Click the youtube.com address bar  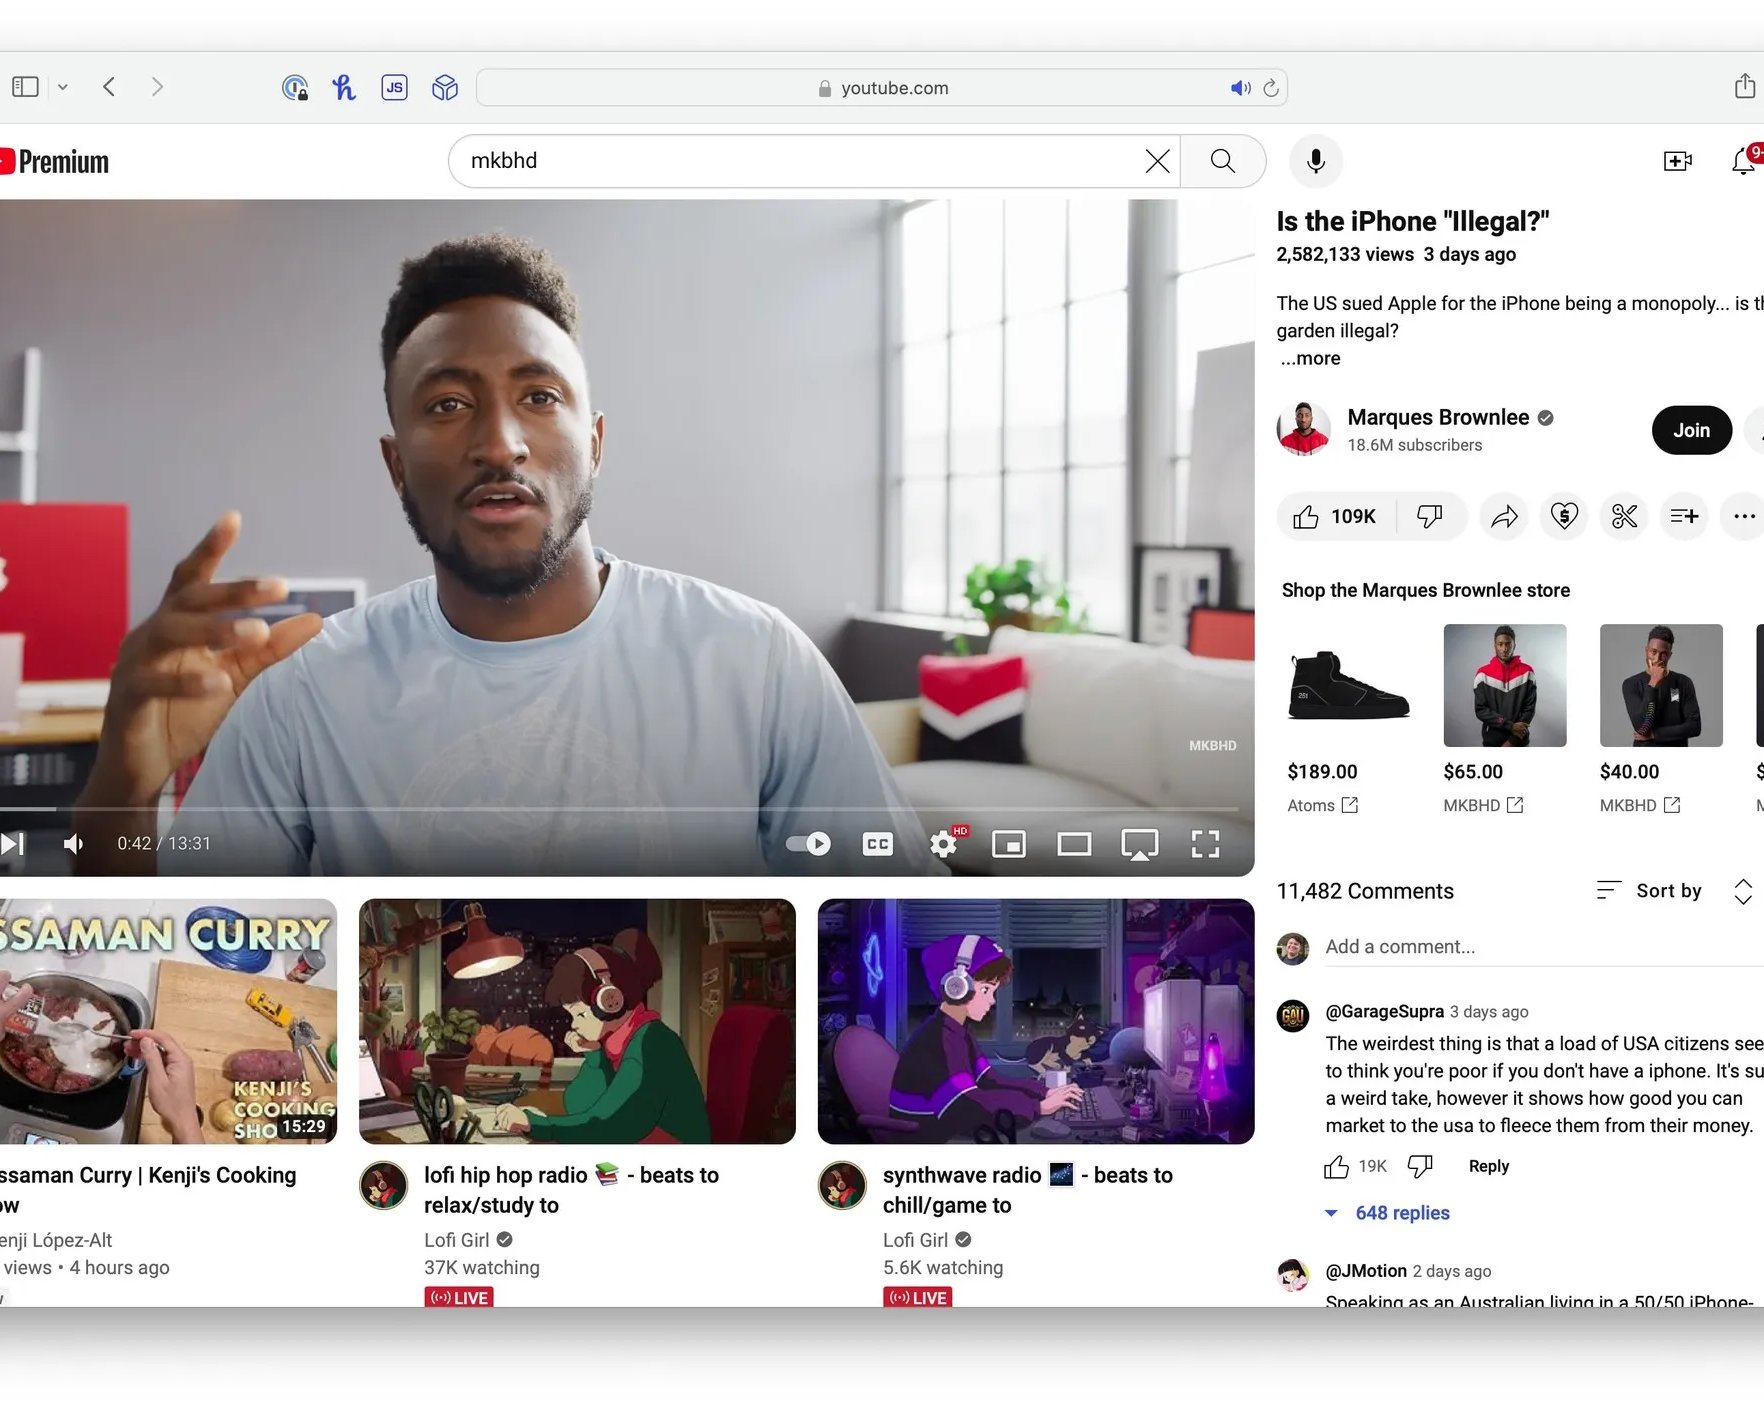point(882,88)
